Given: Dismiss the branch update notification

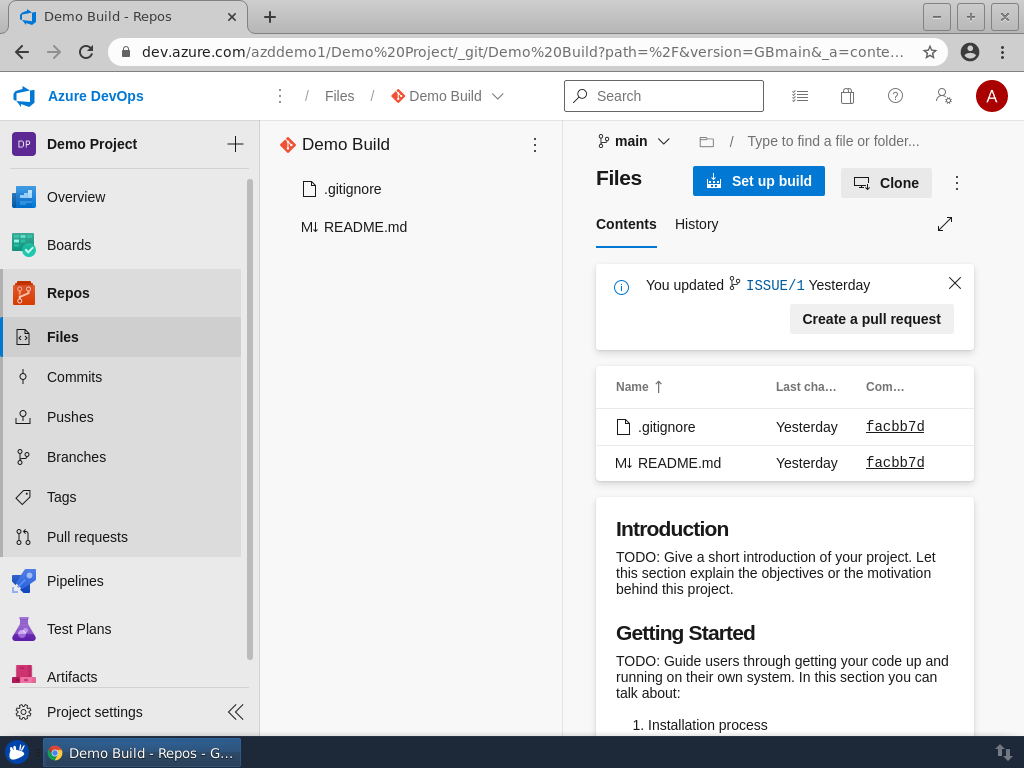Looking at the screenshot, I should (x=955, y=283).
